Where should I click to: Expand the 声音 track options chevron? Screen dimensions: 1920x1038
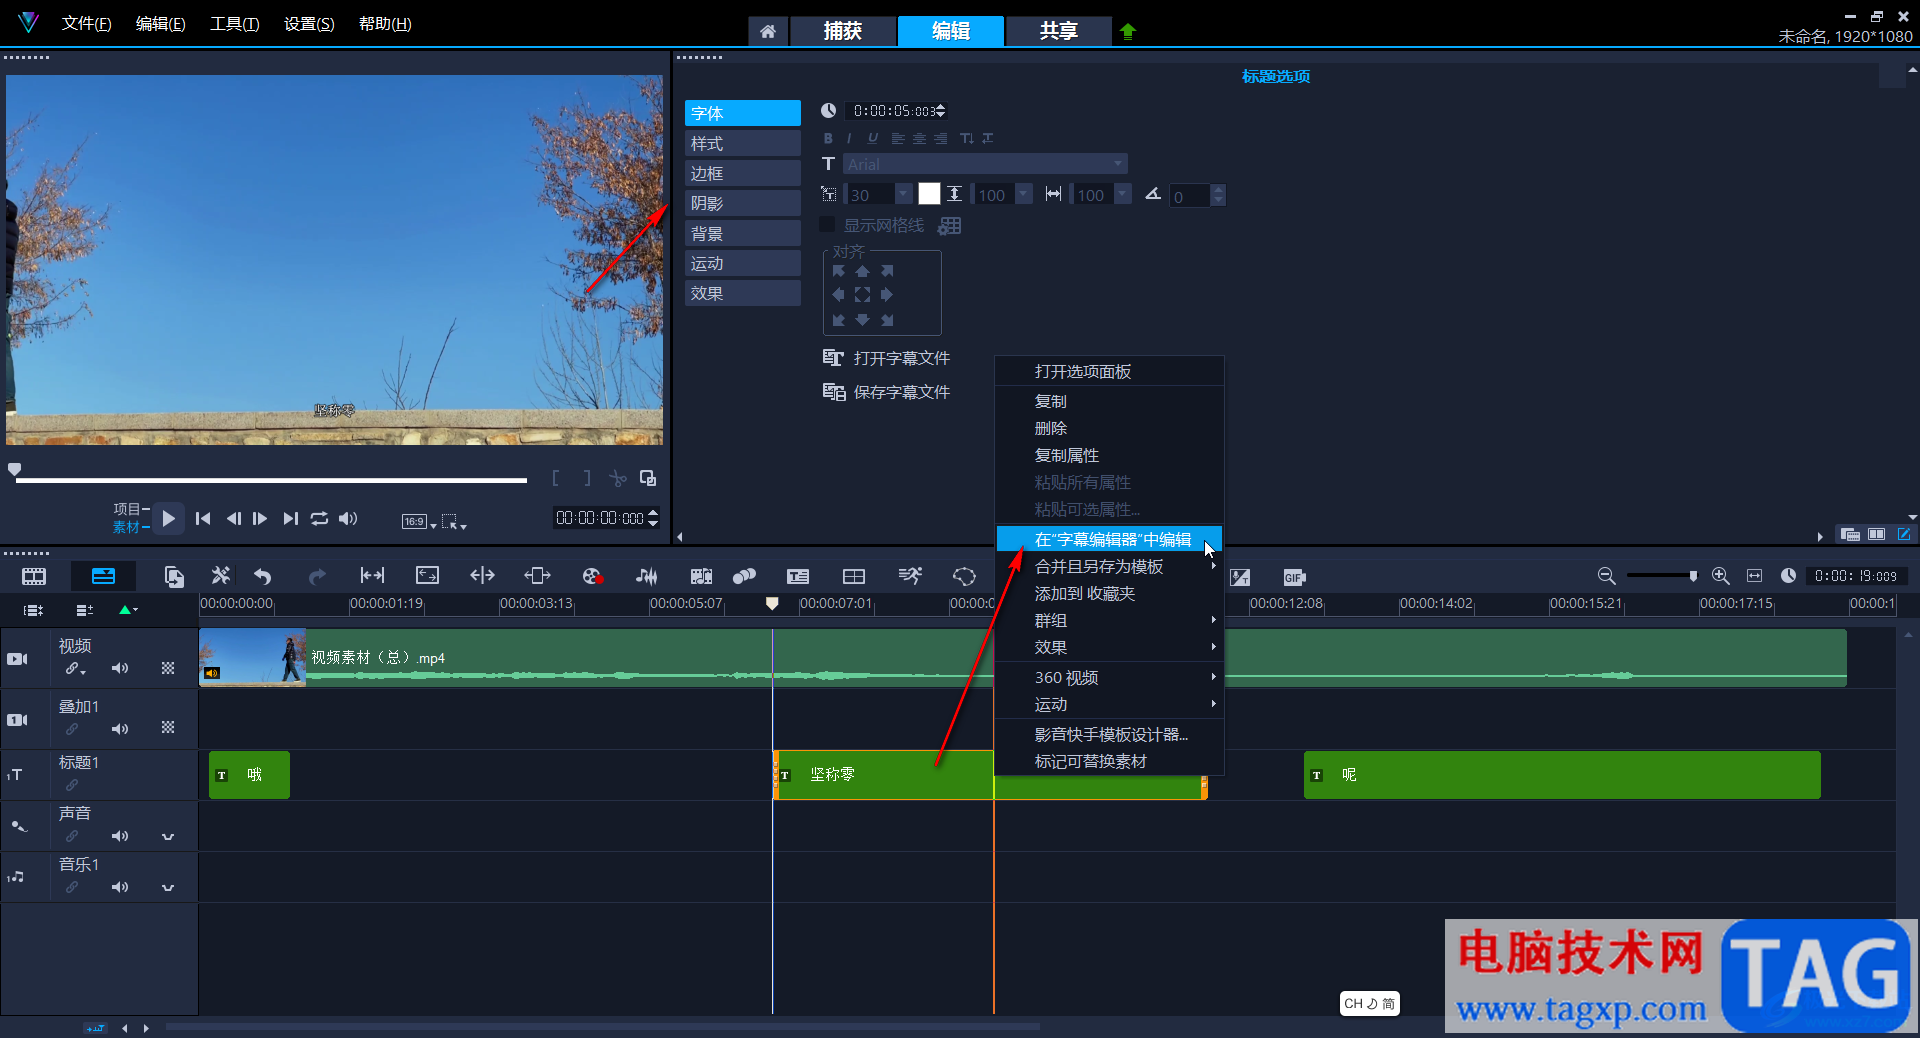tap(168, 836)
